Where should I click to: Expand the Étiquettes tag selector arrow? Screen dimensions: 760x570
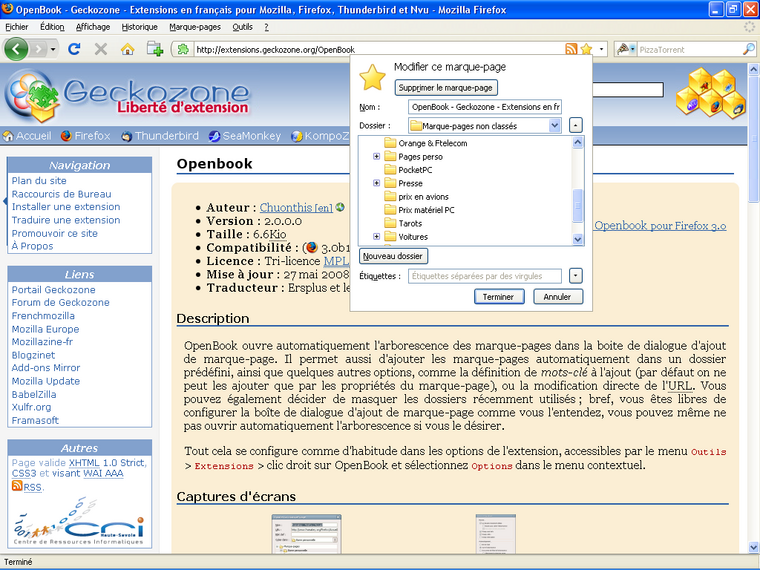[575, 276]
